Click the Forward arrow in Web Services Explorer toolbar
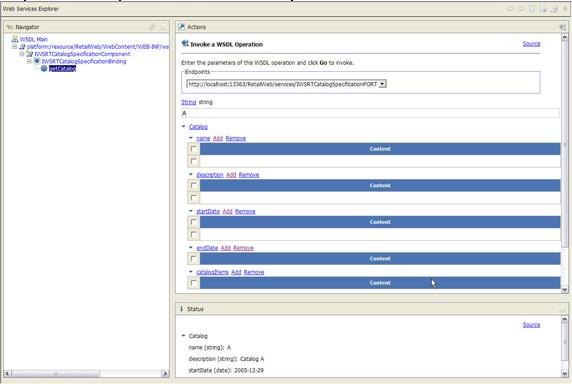This screenshot has height=384, width=572. click(521, 9)
